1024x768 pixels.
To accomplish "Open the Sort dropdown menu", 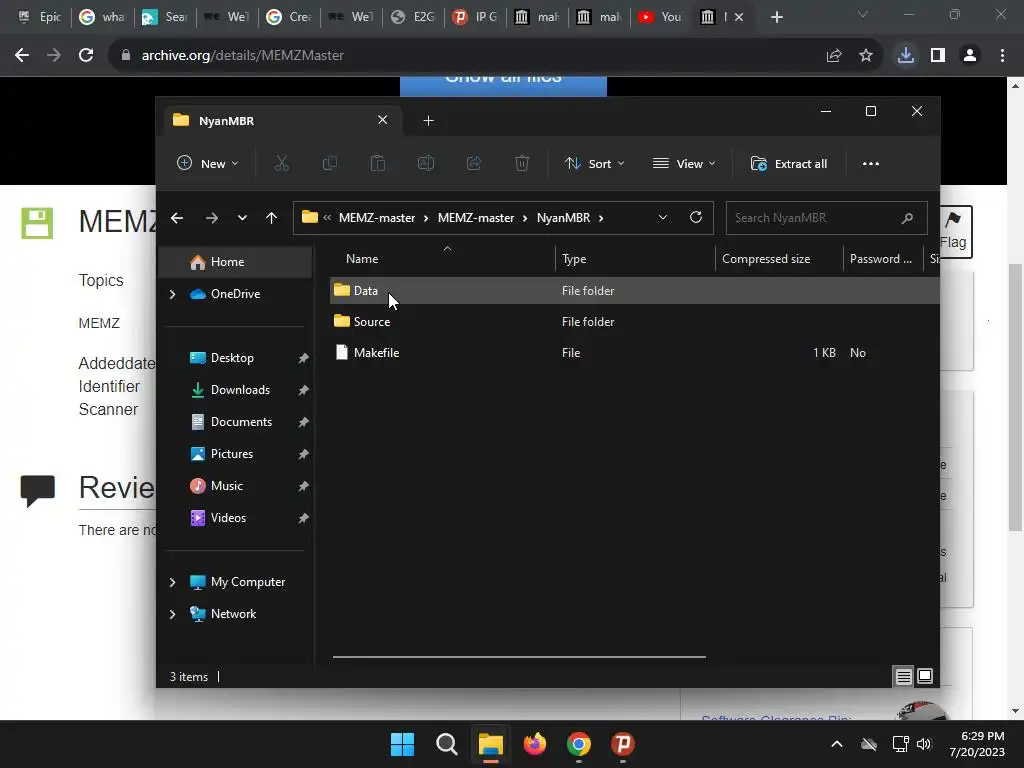I will click(x=594, y=163).
